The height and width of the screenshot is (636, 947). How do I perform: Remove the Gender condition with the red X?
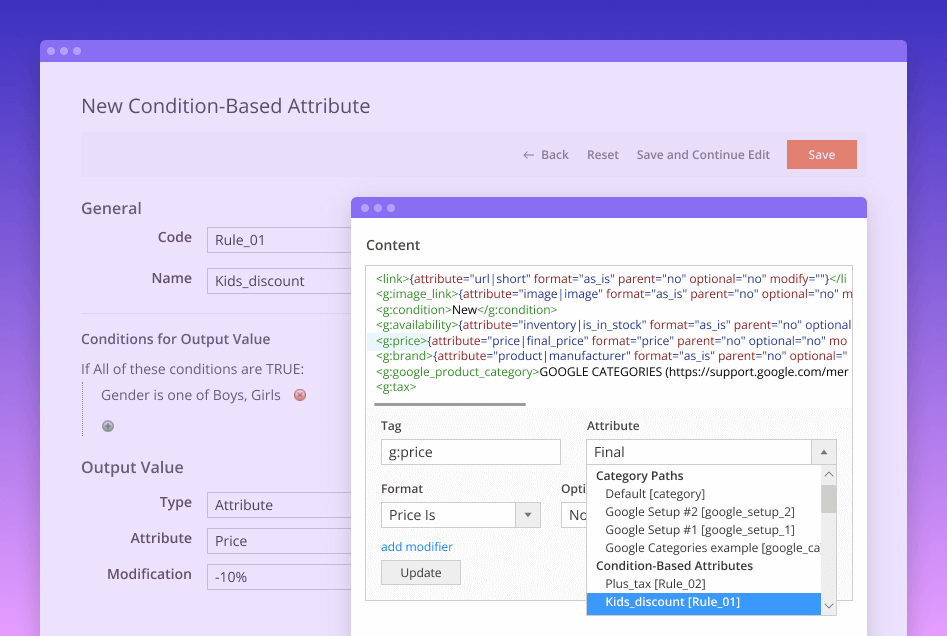(x=299, y=395)
